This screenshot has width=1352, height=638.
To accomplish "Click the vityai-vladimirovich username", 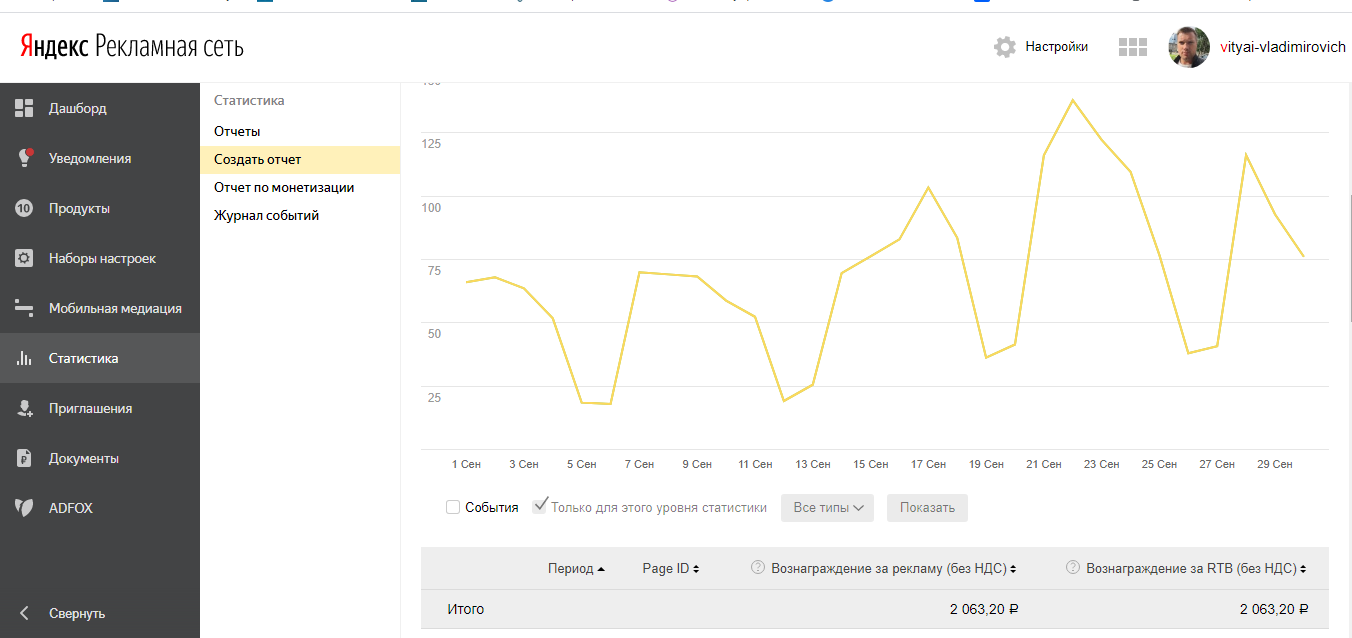I will (x=1283, y=47).
